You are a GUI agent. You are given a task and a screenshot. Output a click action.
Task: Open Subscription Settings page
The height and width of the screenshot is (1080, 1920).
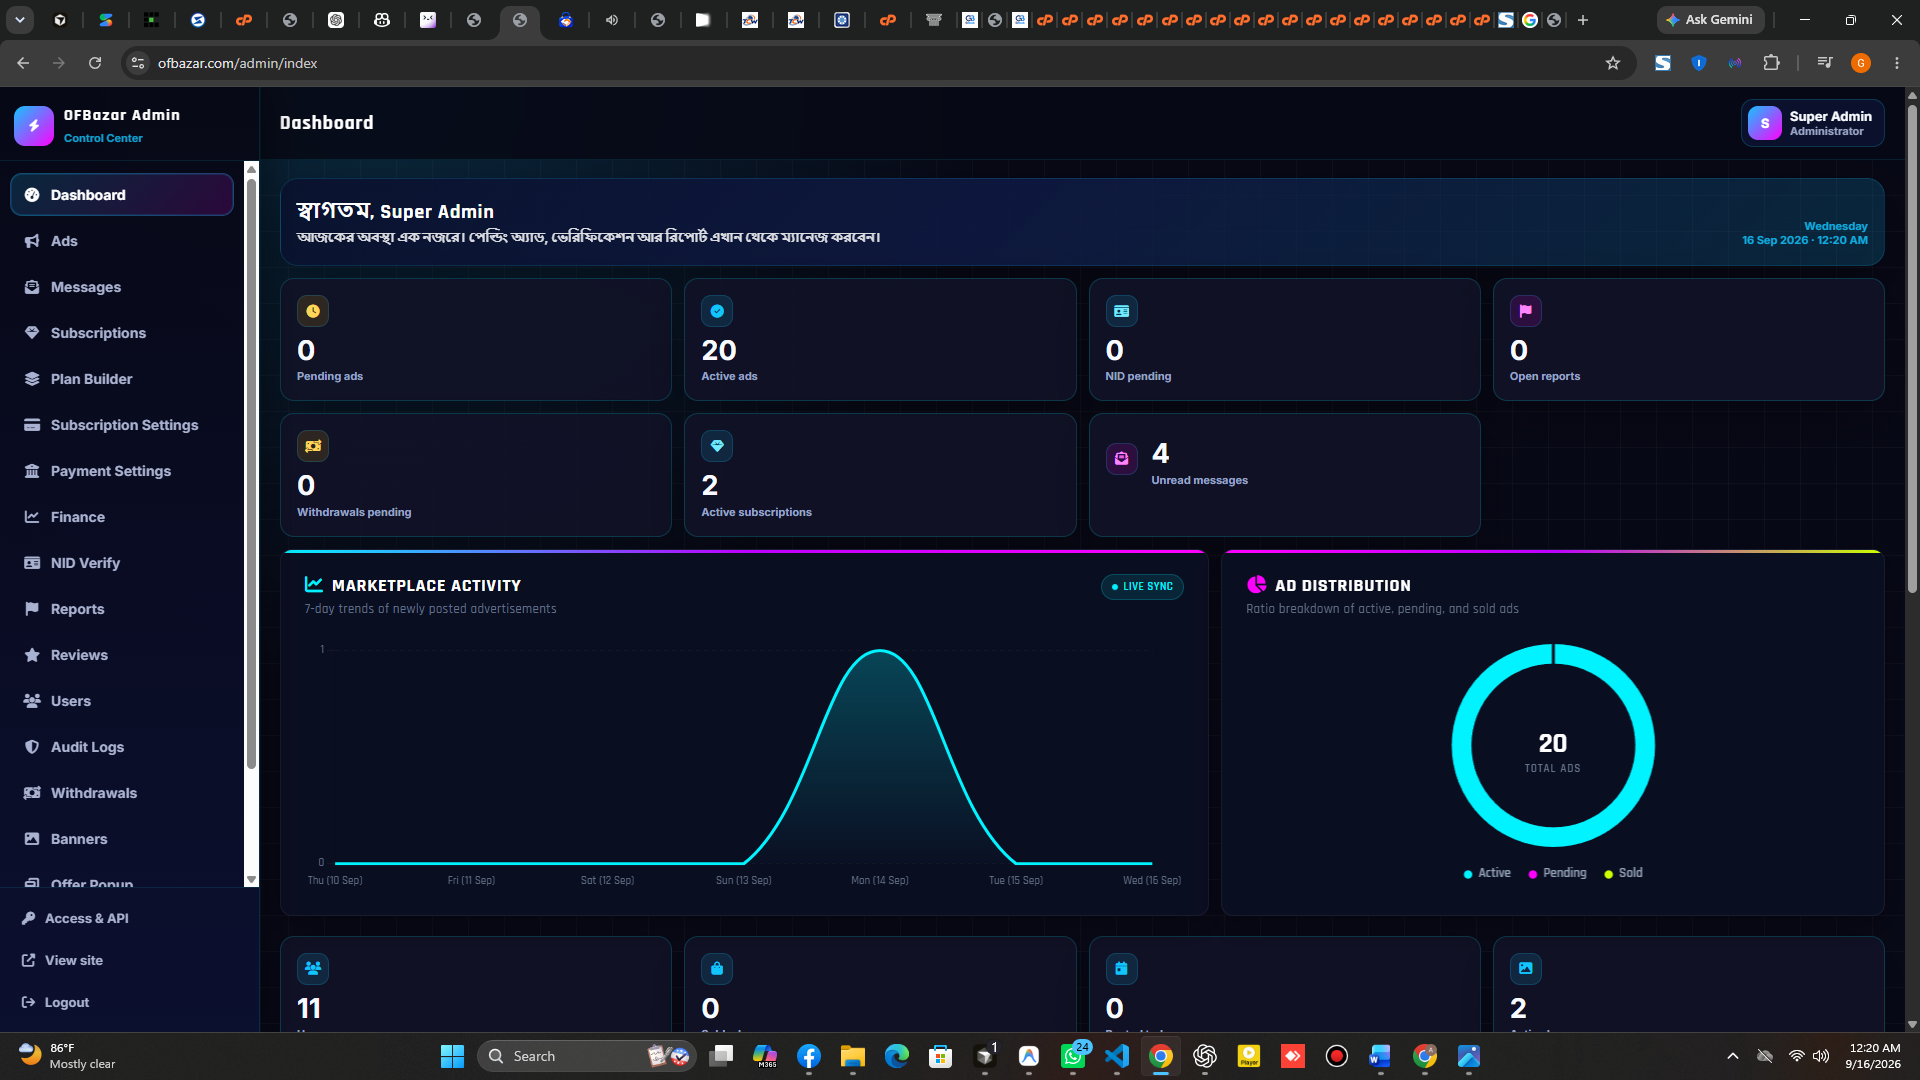point(122,425)
